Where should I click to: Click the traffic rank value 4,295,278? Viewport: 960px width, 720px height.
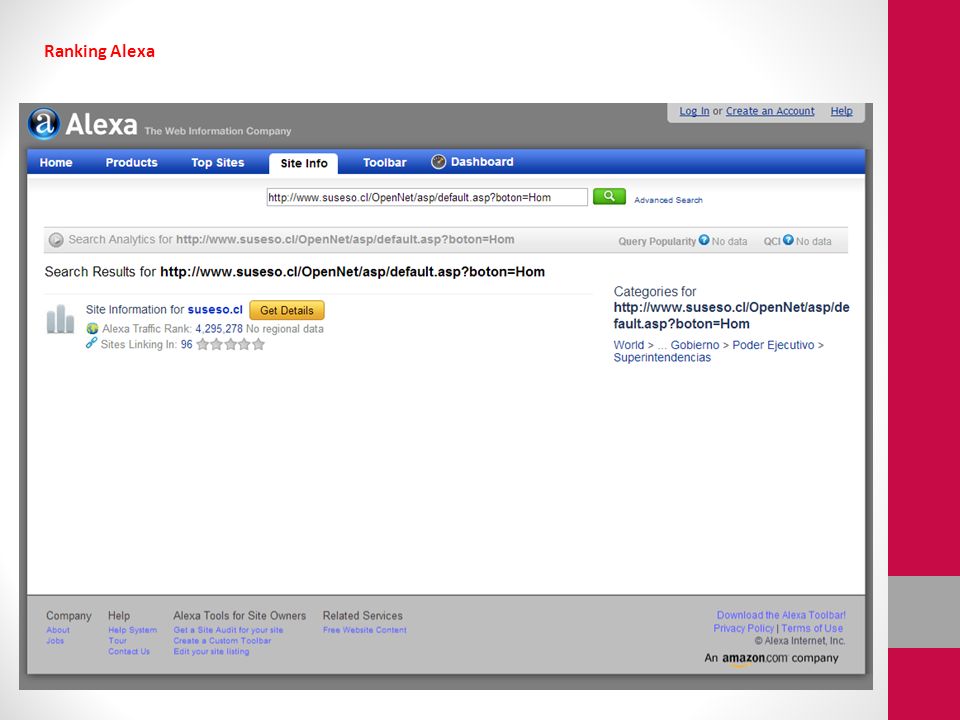[219, 329]
